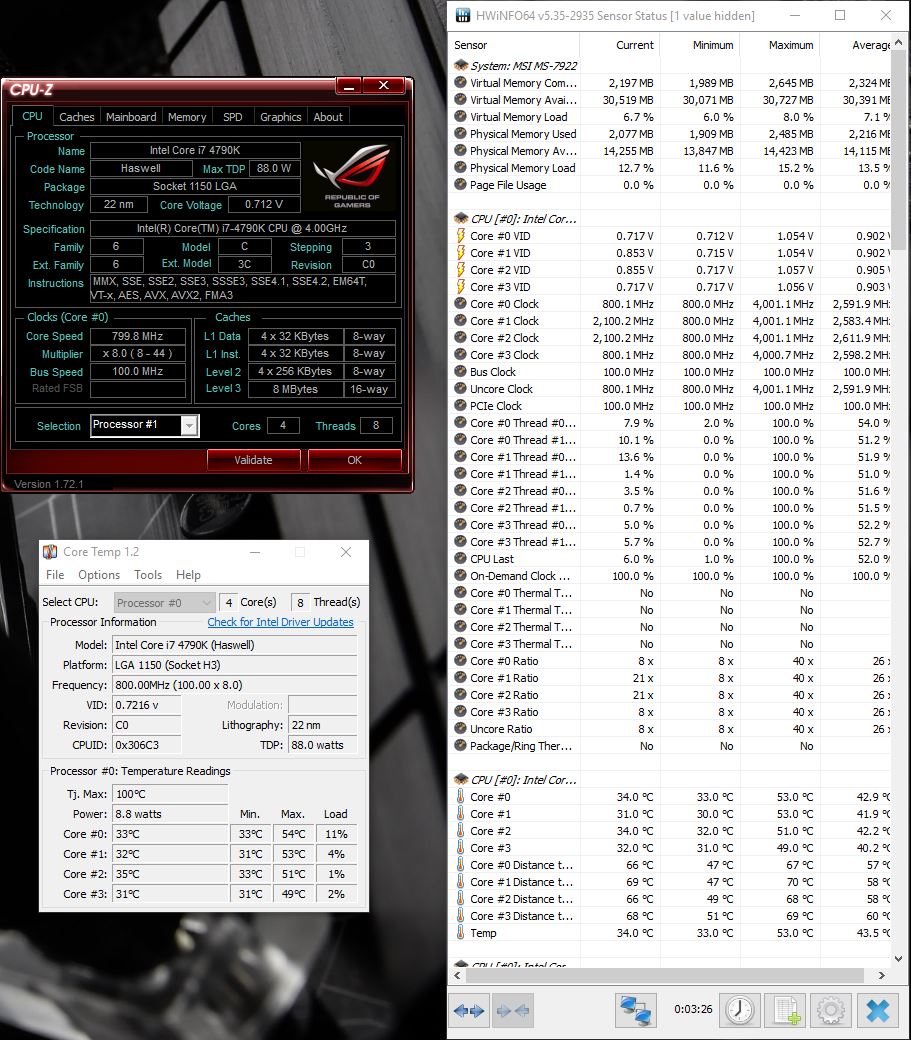Click the Core #2 Distance thermometer icon
The image size is (911, 1040).
pos(460,899)
